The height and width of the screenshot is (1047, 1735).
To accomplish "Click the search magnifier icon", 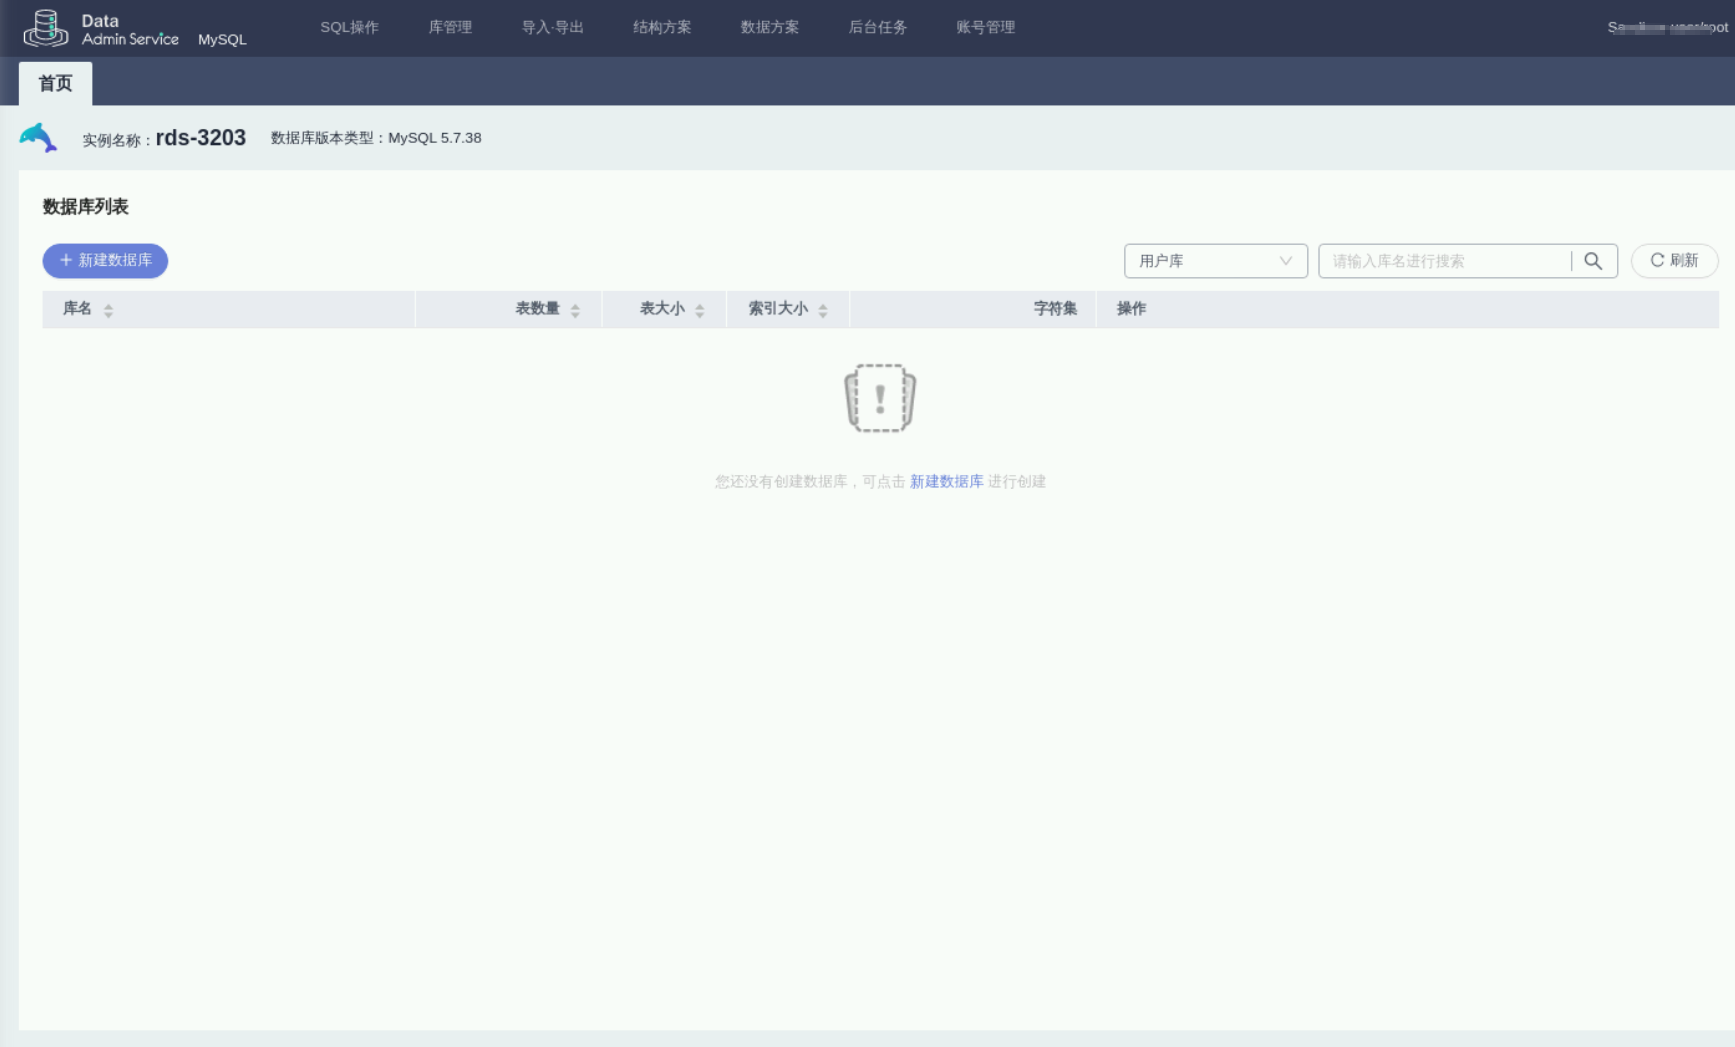I will click(1593, 261).
